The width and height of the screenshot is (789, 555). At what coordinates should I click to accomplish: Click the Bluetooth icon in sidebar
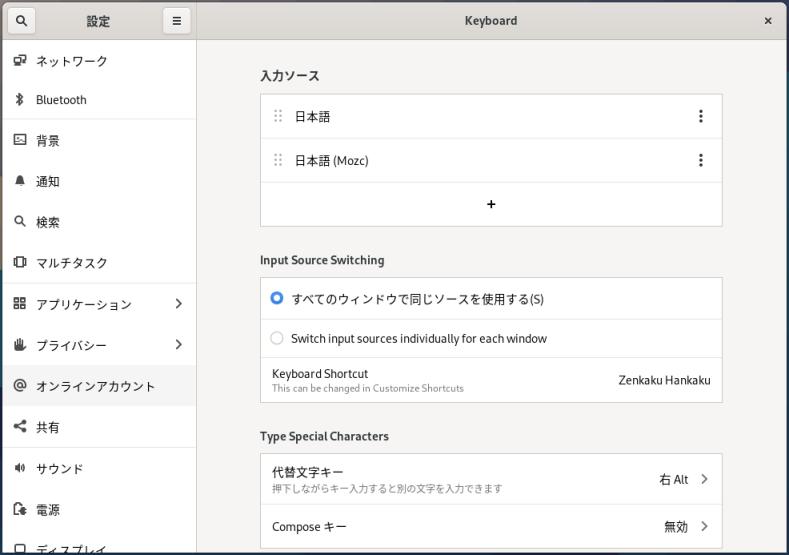20,100
